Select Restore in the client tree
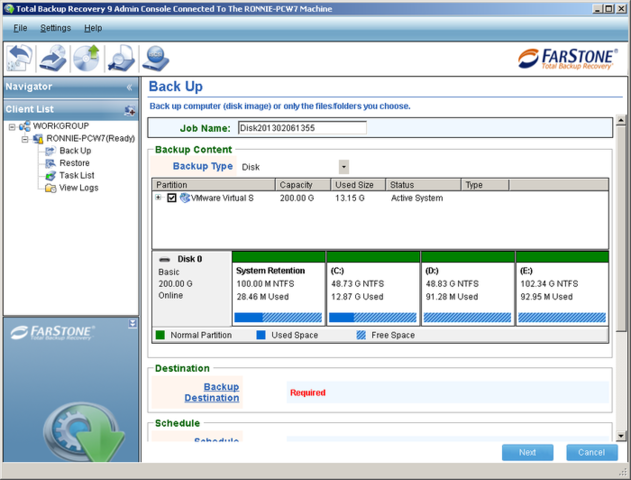Image resolution: width=631 pixels, height=480 pixels. [x=74, y=163]
